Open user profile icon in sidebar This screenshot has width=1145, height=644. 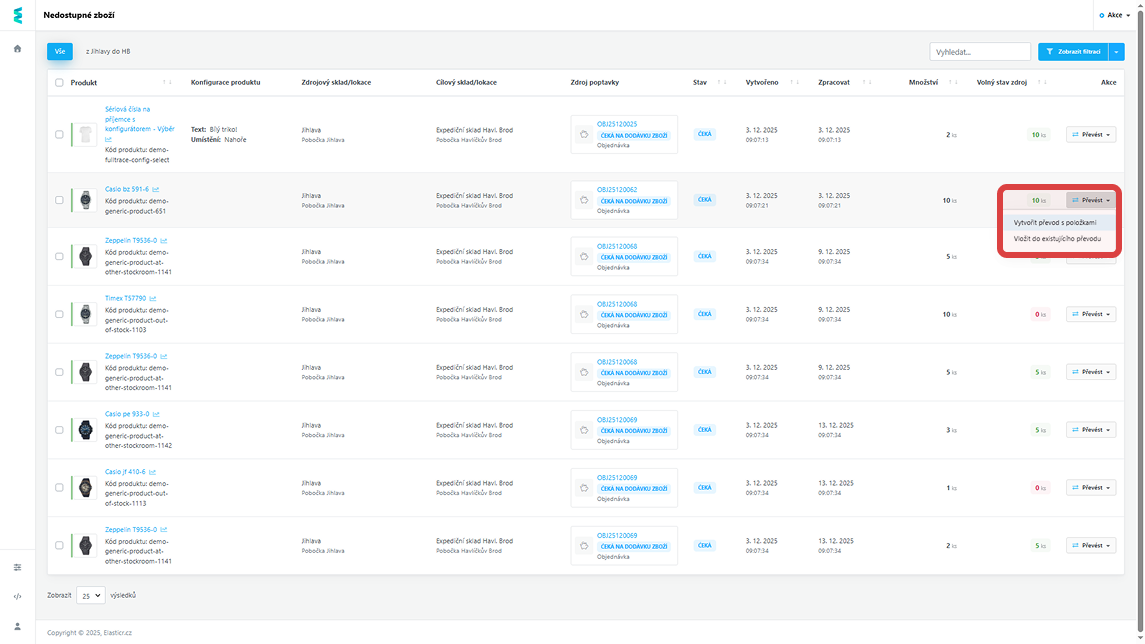click(17, 626)
